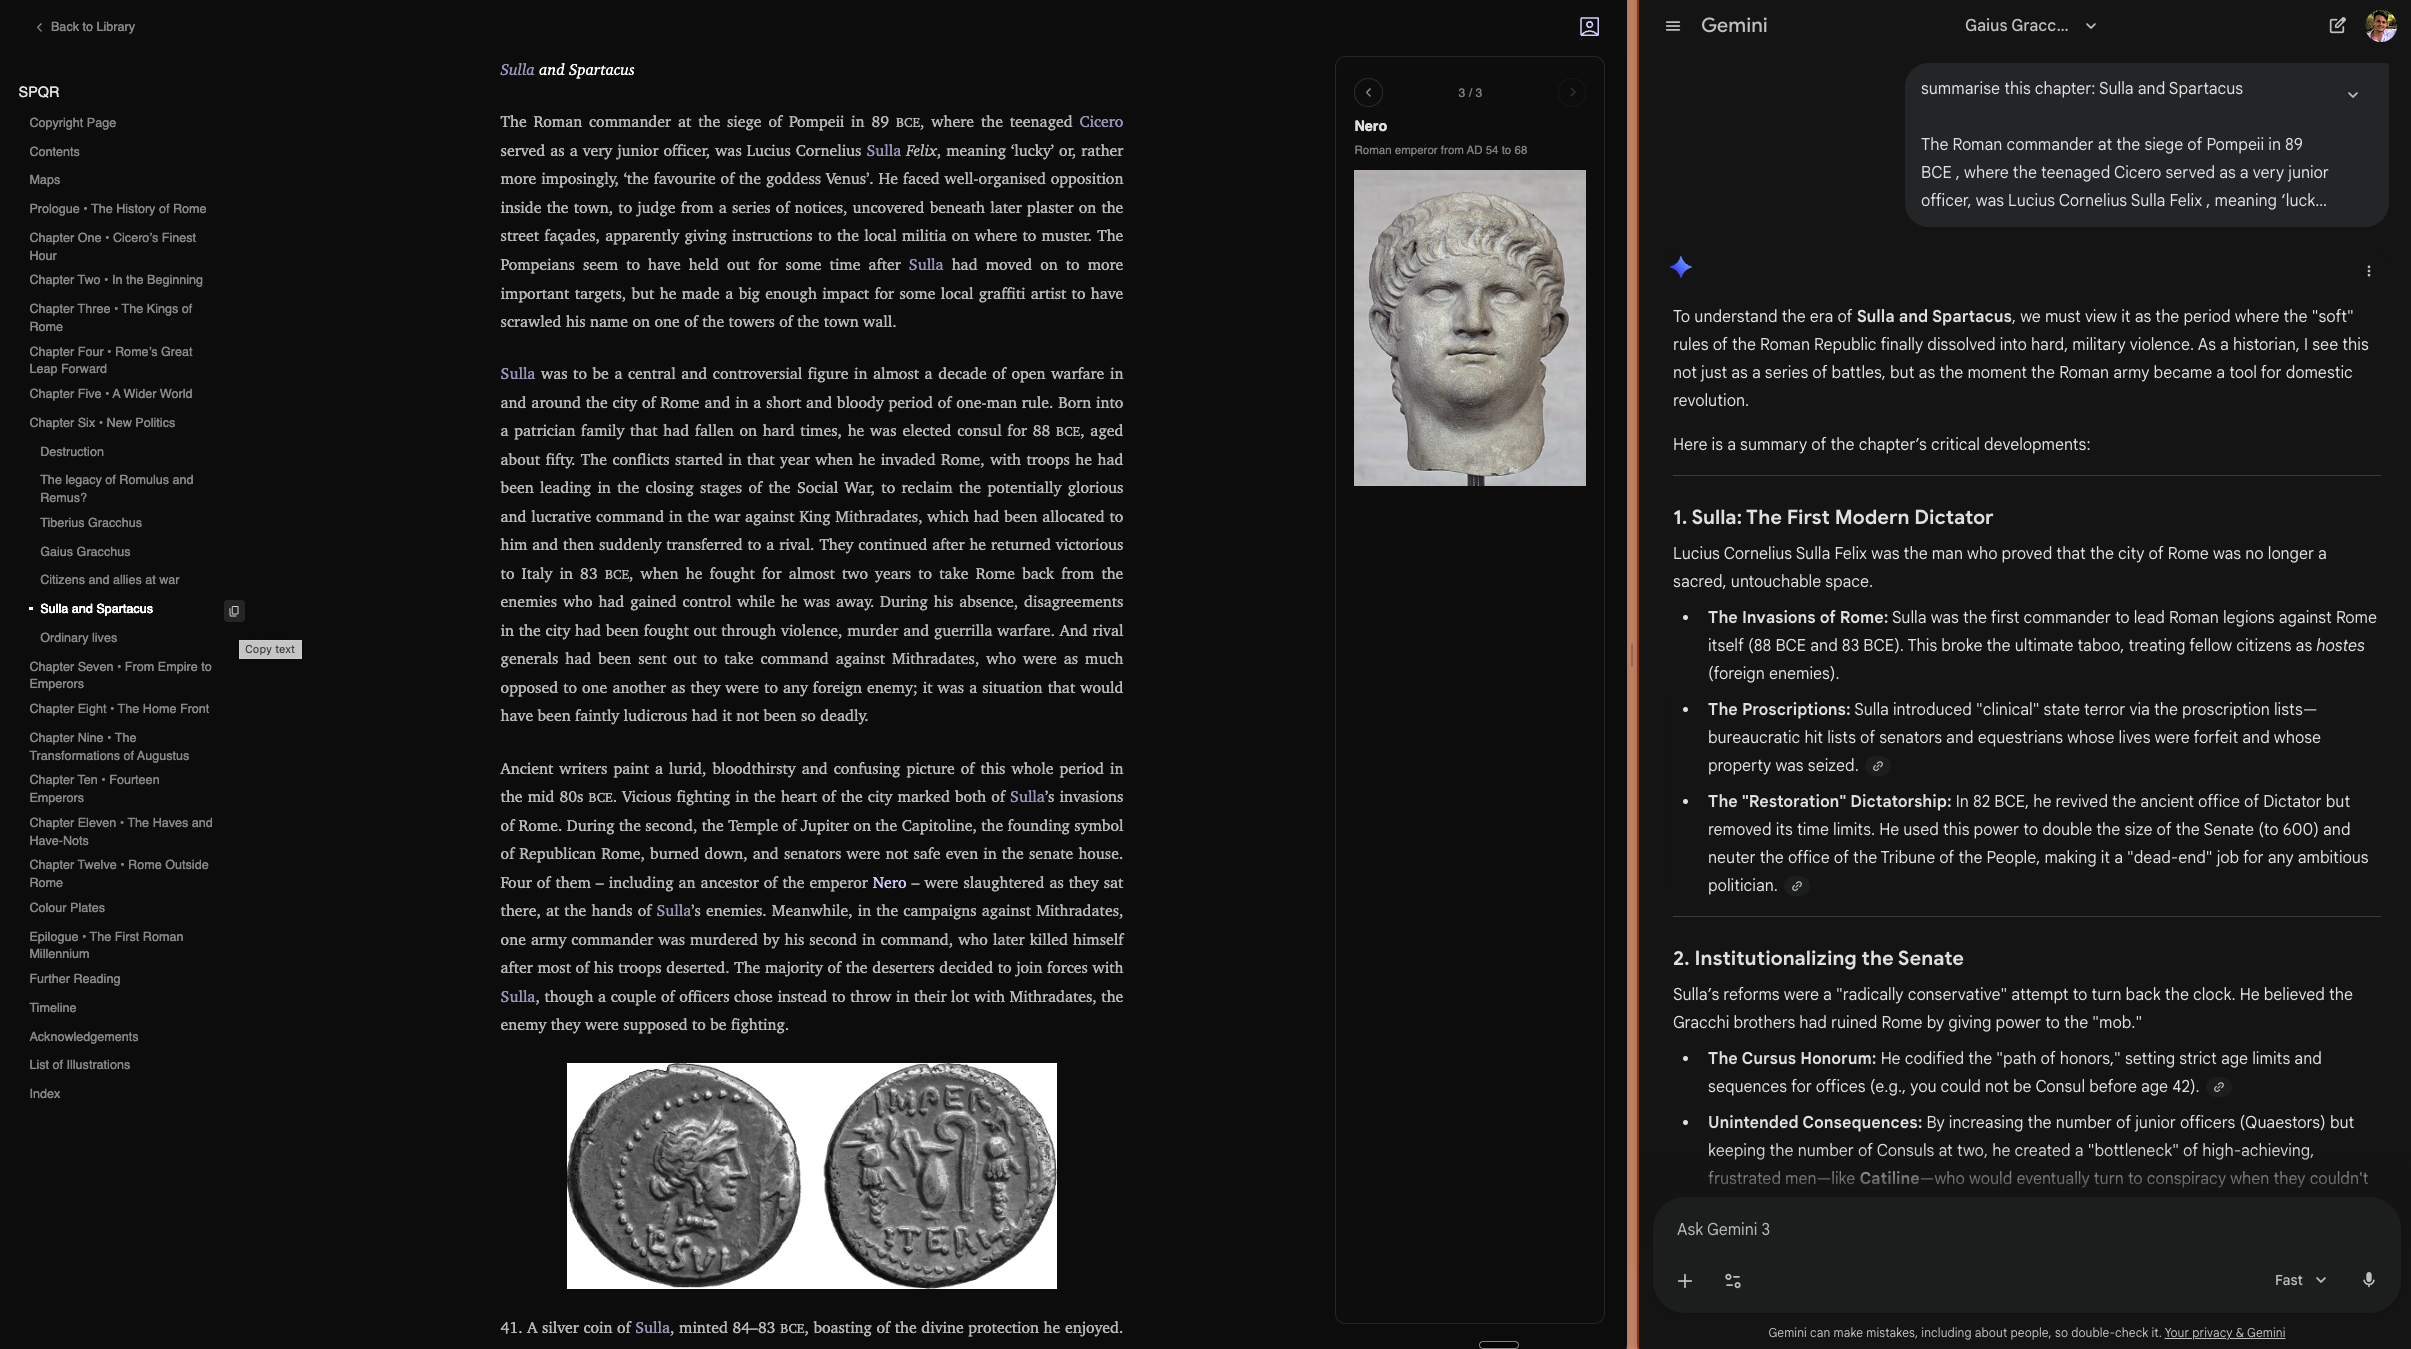Open Gaius Gracc... conversation dropdown
This screenshot has height=1349, width=2411.
coord(2030,26)
